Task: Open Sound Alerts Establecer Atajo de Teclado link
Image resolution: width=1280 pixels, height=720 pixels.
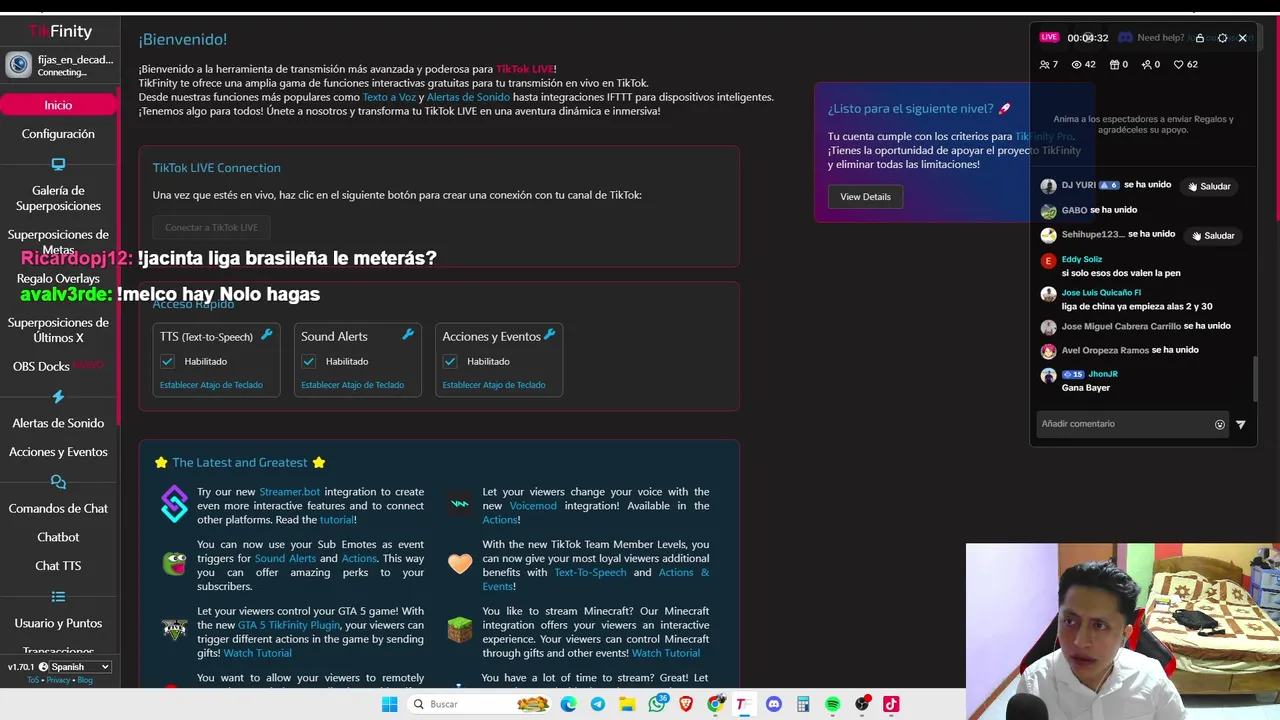Action: (x=352, y=385)
